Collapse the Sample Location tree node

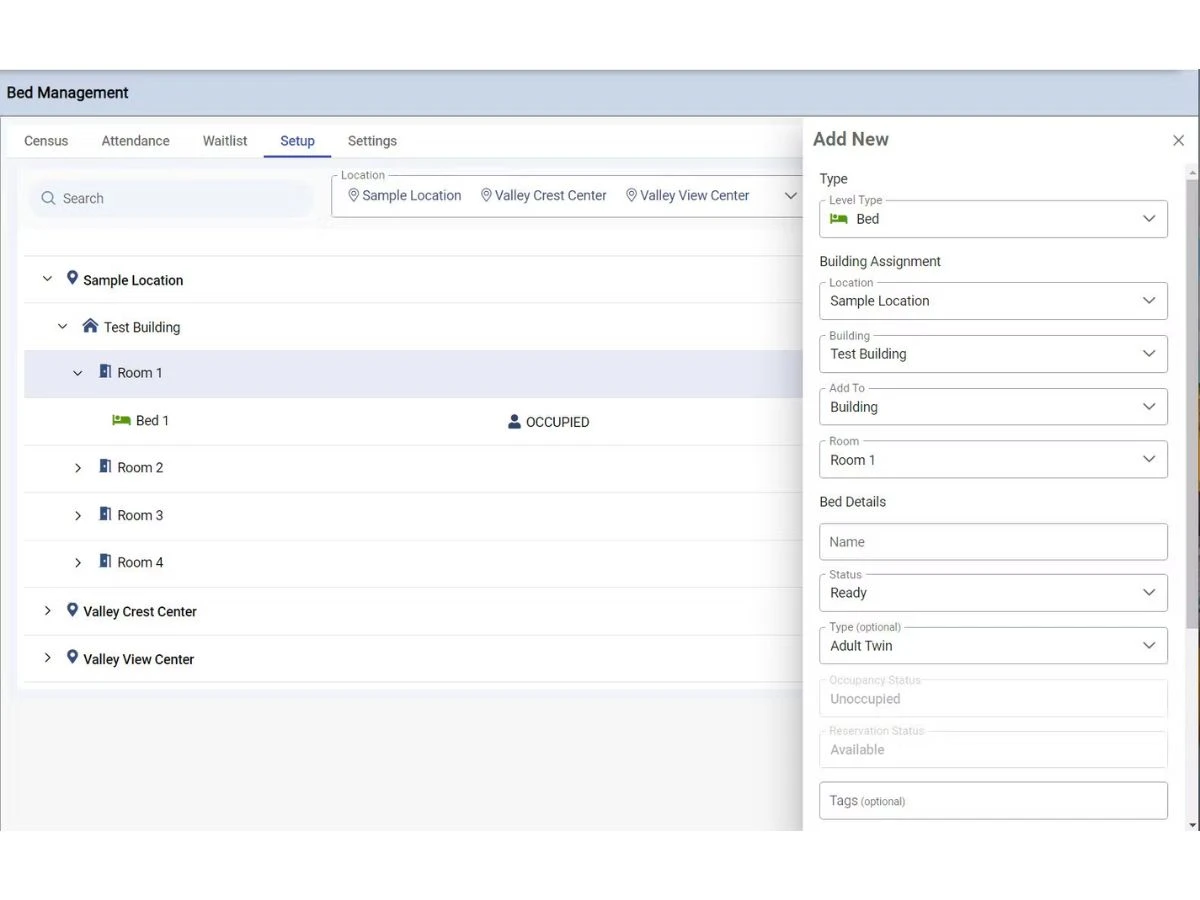coord(47,279)
